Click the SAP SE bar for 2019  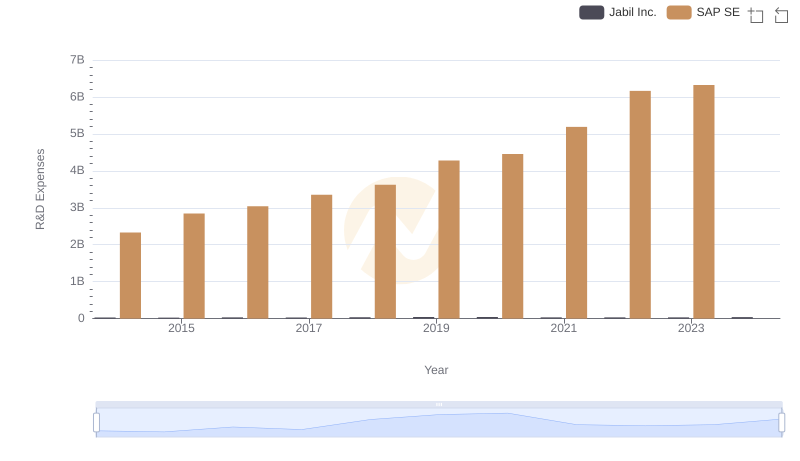coord(449,239)
